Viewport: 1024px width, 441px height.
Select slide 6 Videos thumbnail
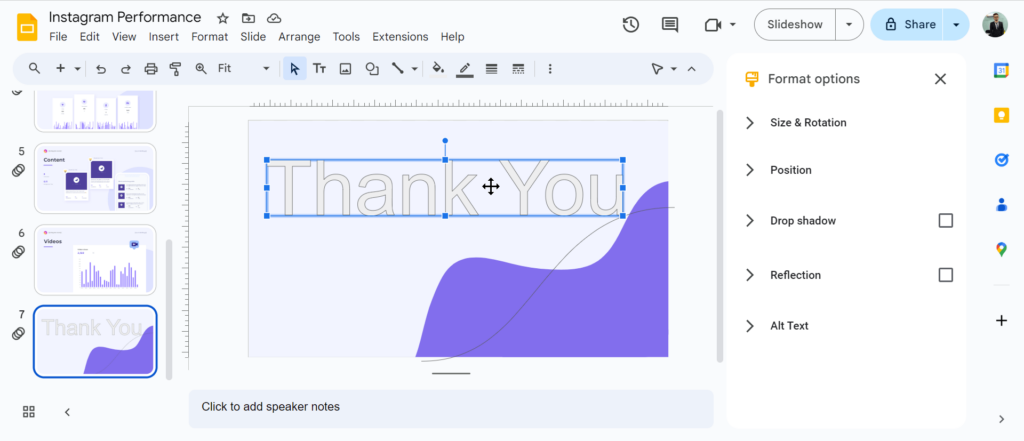[x=95, y=259]
